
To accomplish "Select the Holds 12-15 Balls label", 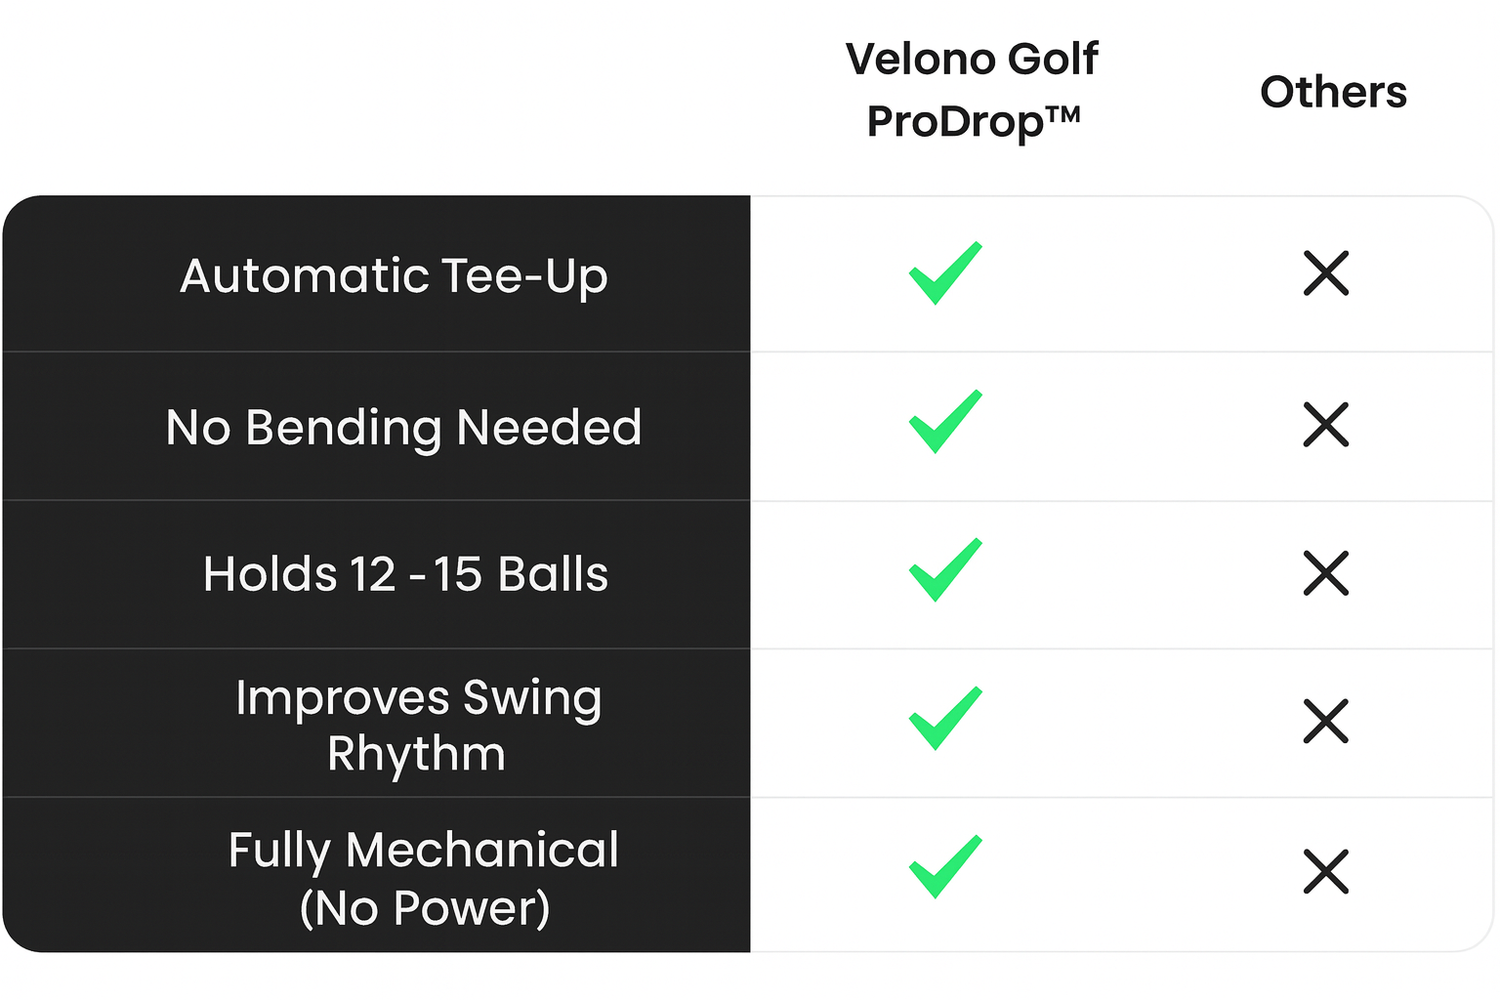I will click(x=405, y=575).
